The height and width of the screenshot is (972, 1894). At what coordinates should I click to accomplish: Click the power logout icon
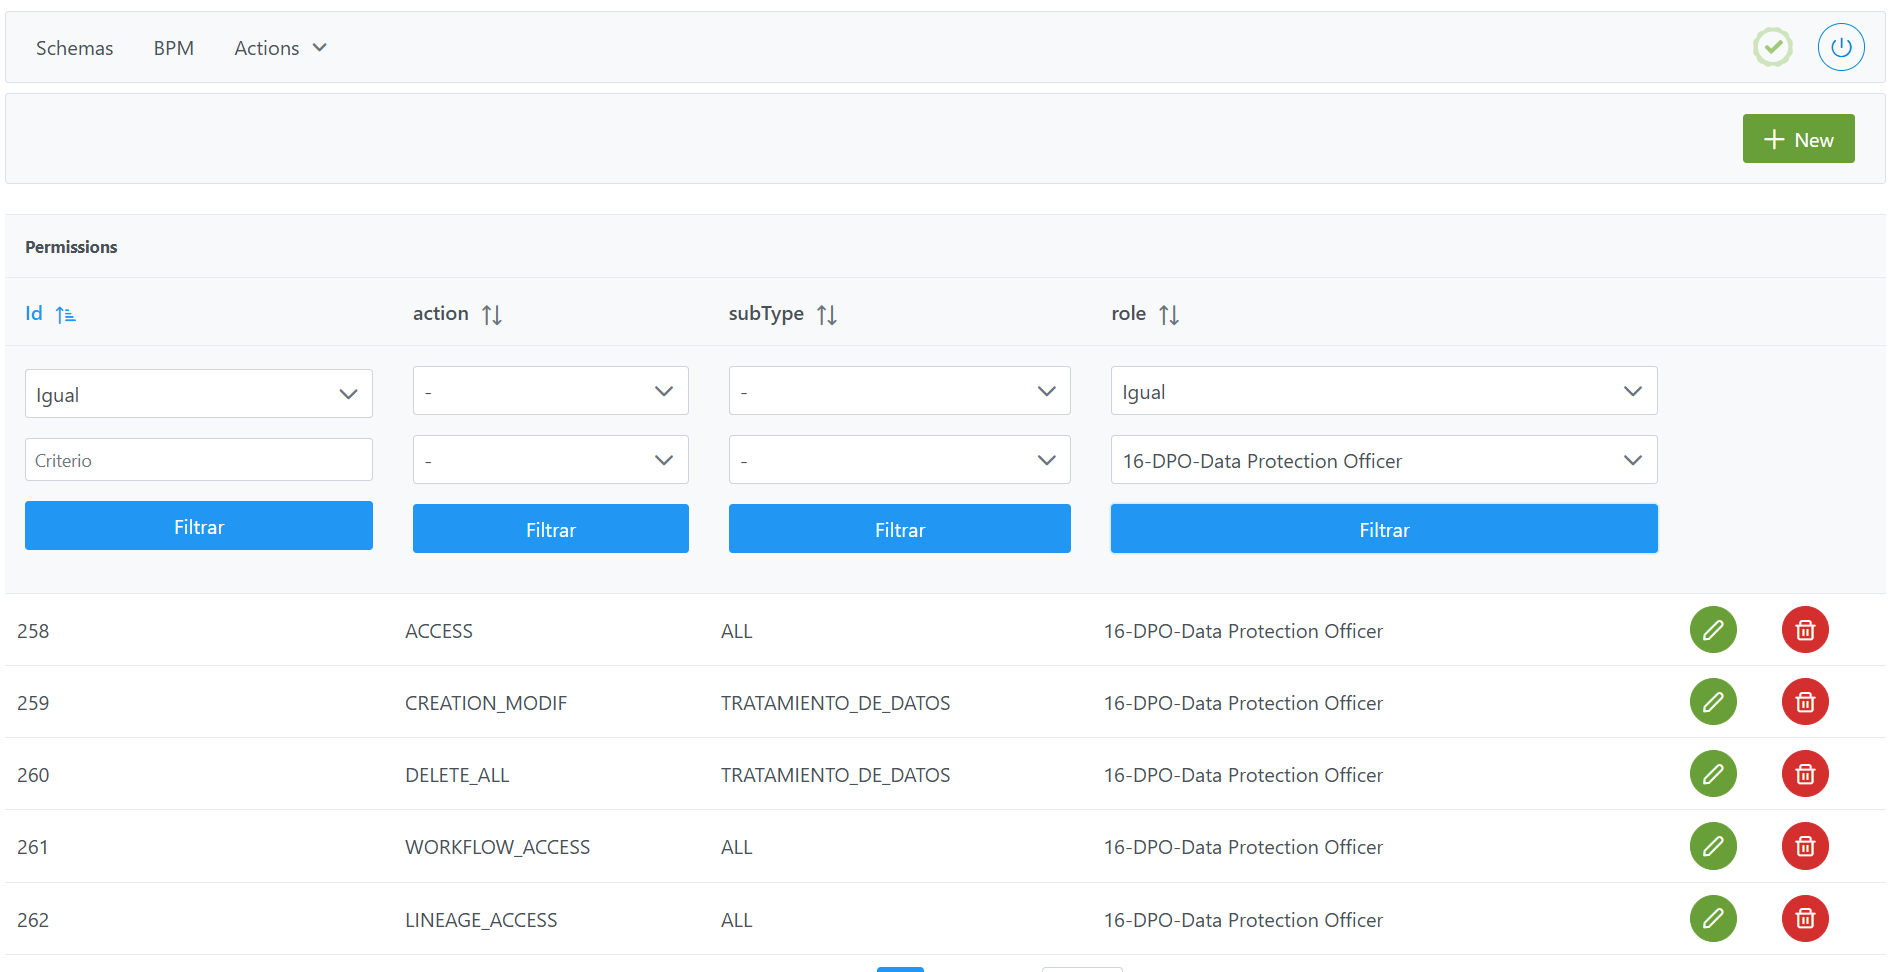pyautogui.click(x=1840, y=47)
